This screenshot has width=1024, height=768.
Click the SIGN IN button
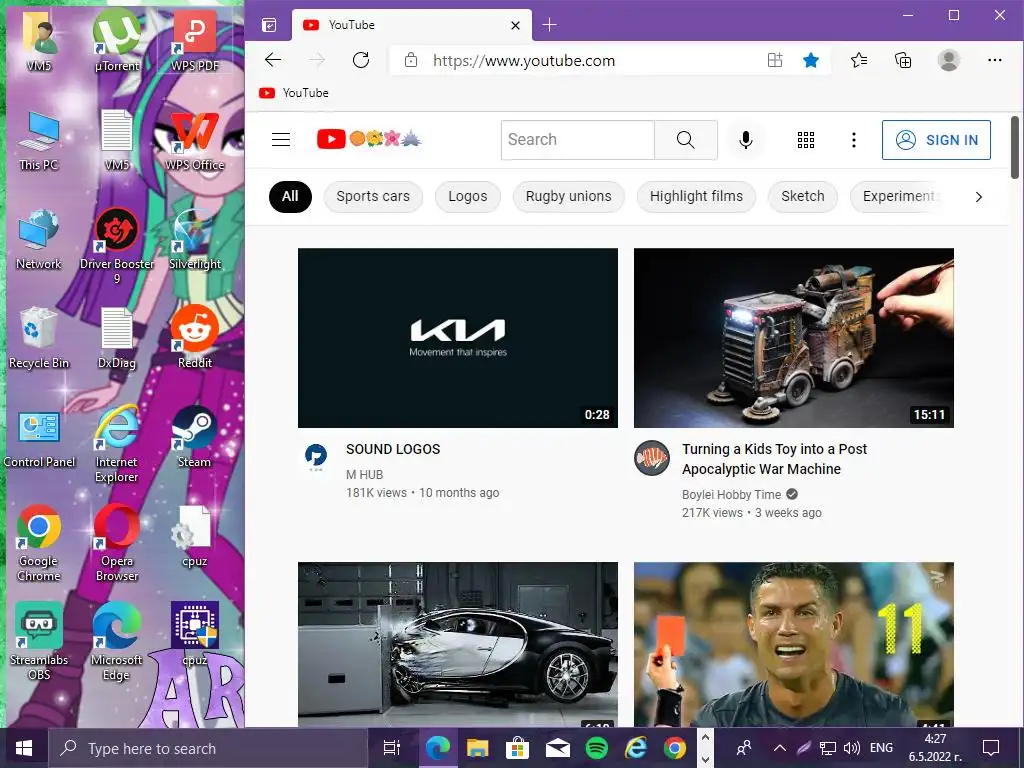[936, 140]
